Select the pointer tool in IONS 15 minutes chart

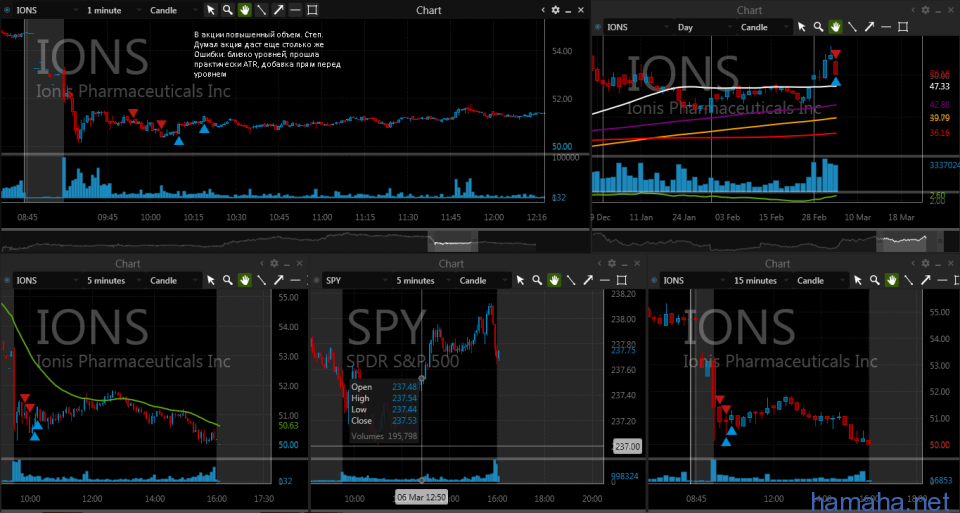click(858, 280)
